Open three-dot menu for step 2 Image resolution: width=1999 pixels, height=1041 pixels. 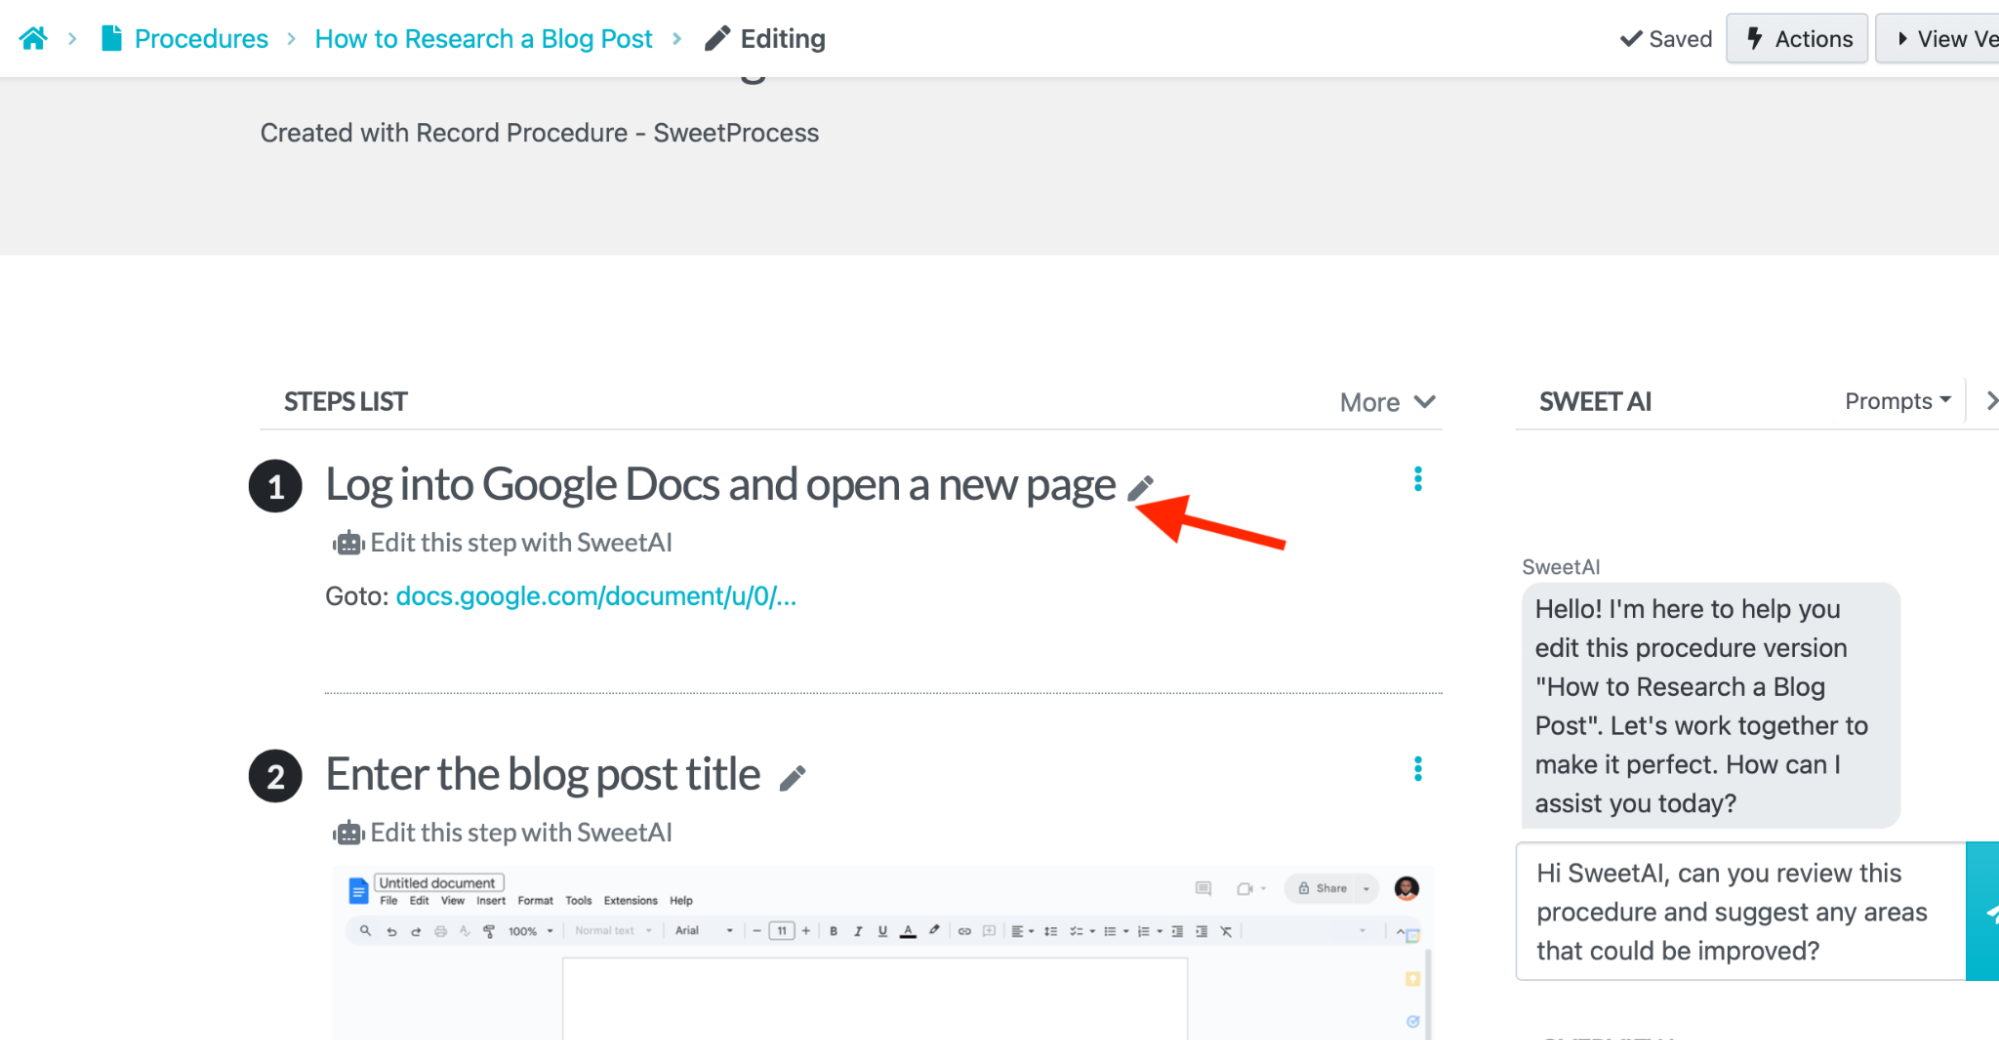pos(1417,769)
